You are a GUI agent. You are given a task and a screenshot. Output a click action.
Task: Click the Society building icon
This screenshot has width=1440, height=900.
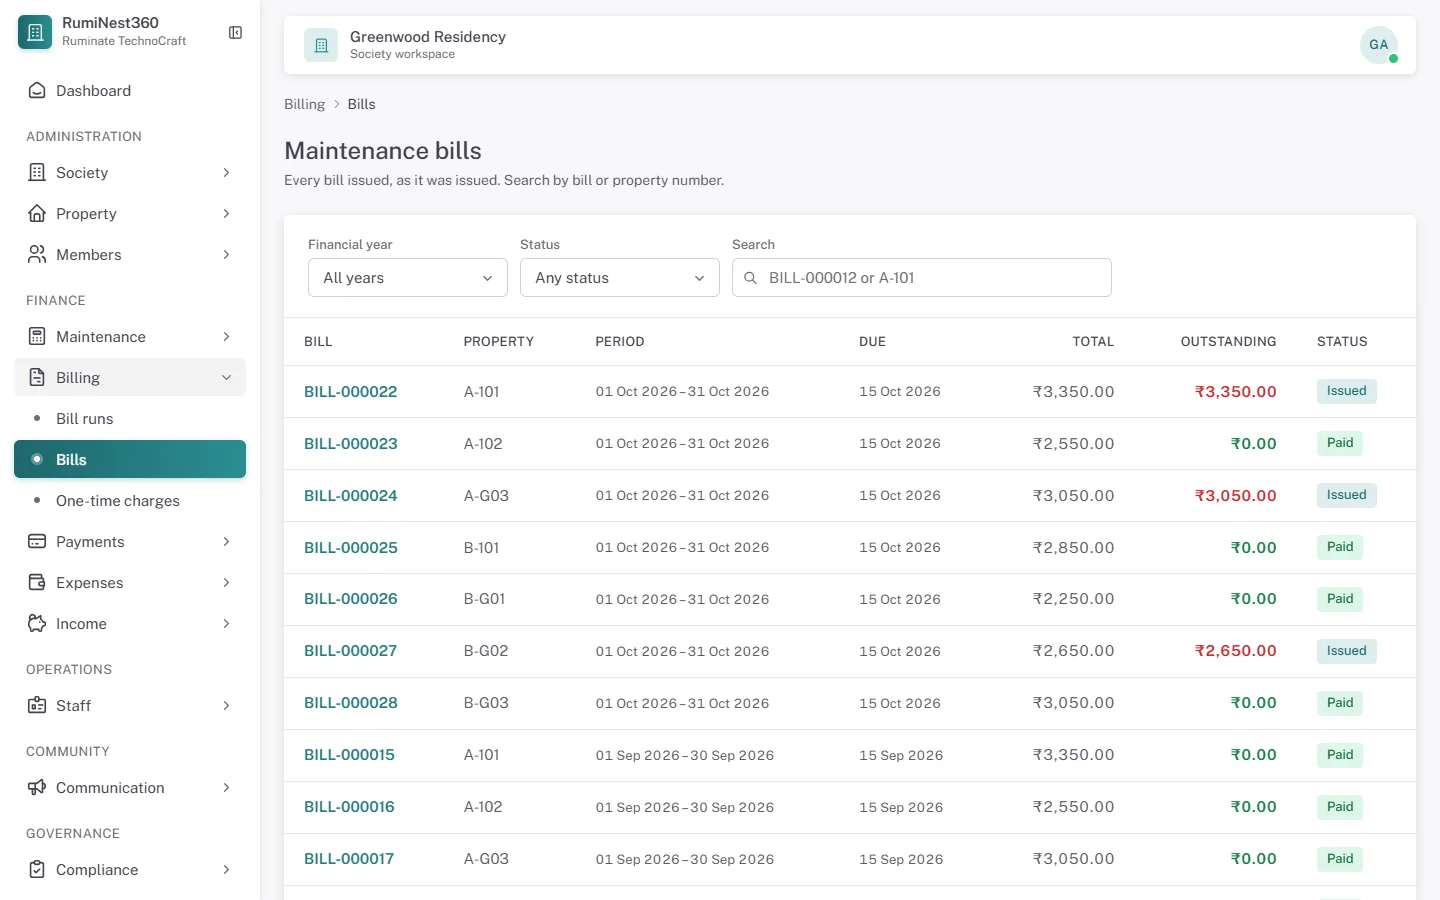tap(37, 173)
